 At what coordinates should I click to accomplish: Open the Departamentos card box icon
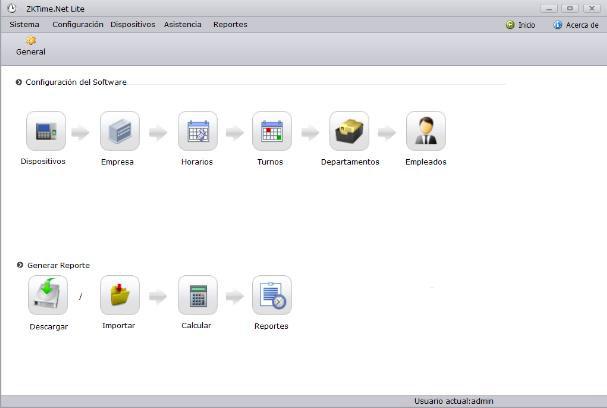(349, 131)
